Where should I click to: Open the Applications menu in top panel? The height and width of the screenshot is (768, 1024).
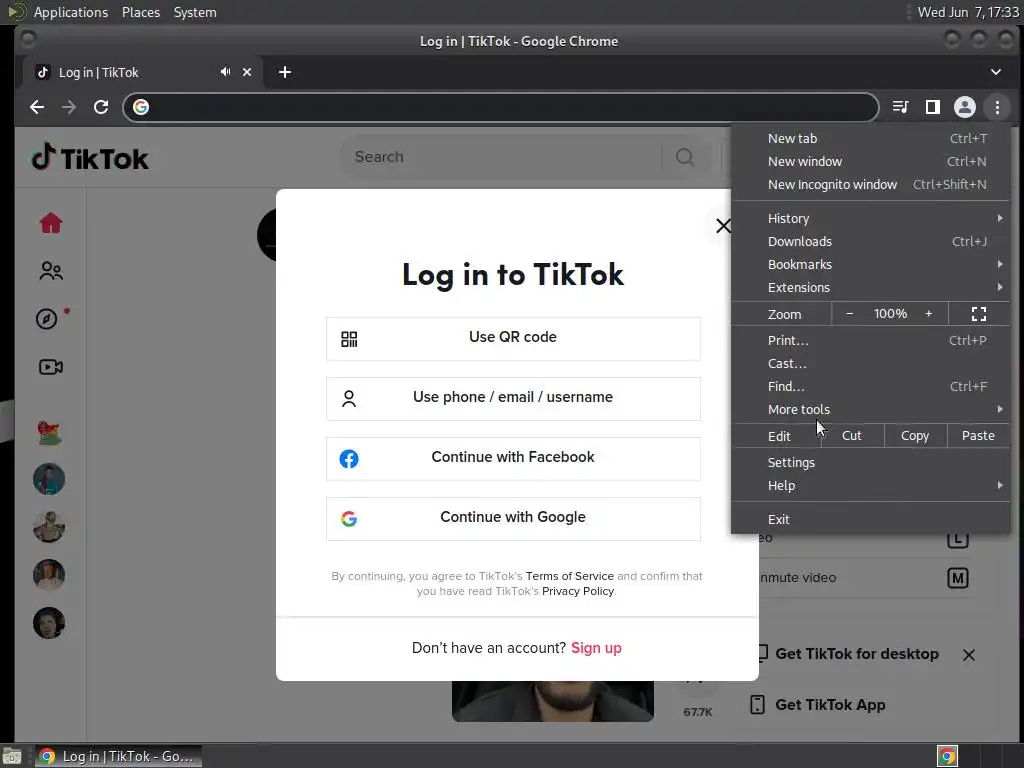point(71,12)
